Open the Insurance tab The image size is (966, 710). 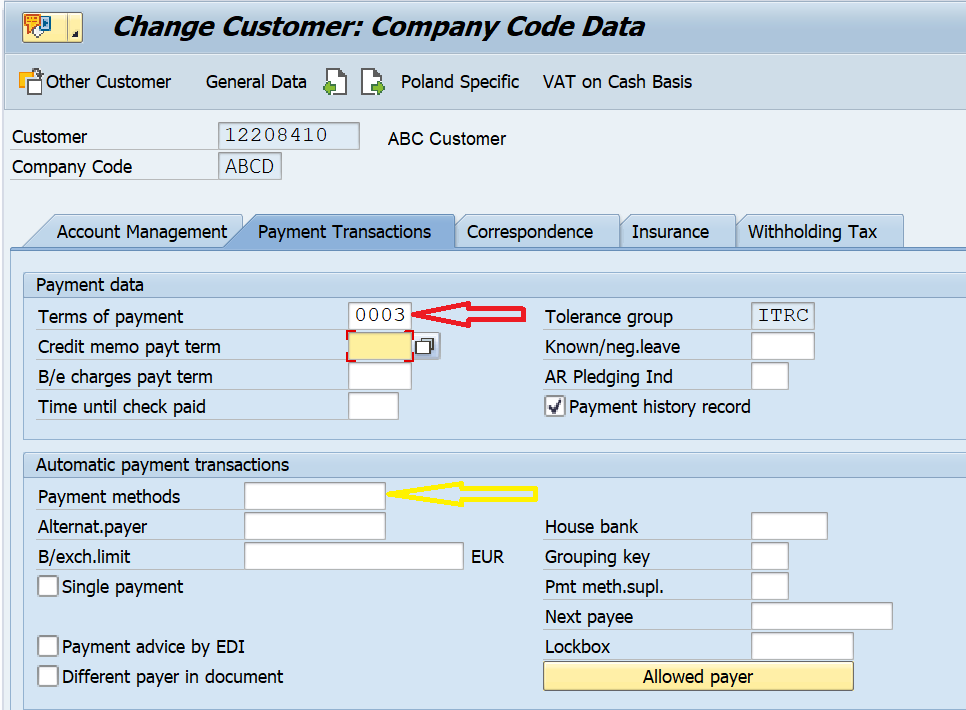[670, 232]
